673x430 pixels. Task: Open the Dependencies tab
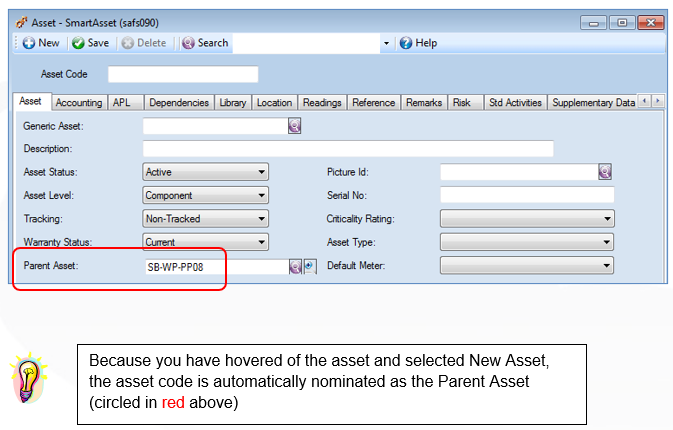[179, 103]
